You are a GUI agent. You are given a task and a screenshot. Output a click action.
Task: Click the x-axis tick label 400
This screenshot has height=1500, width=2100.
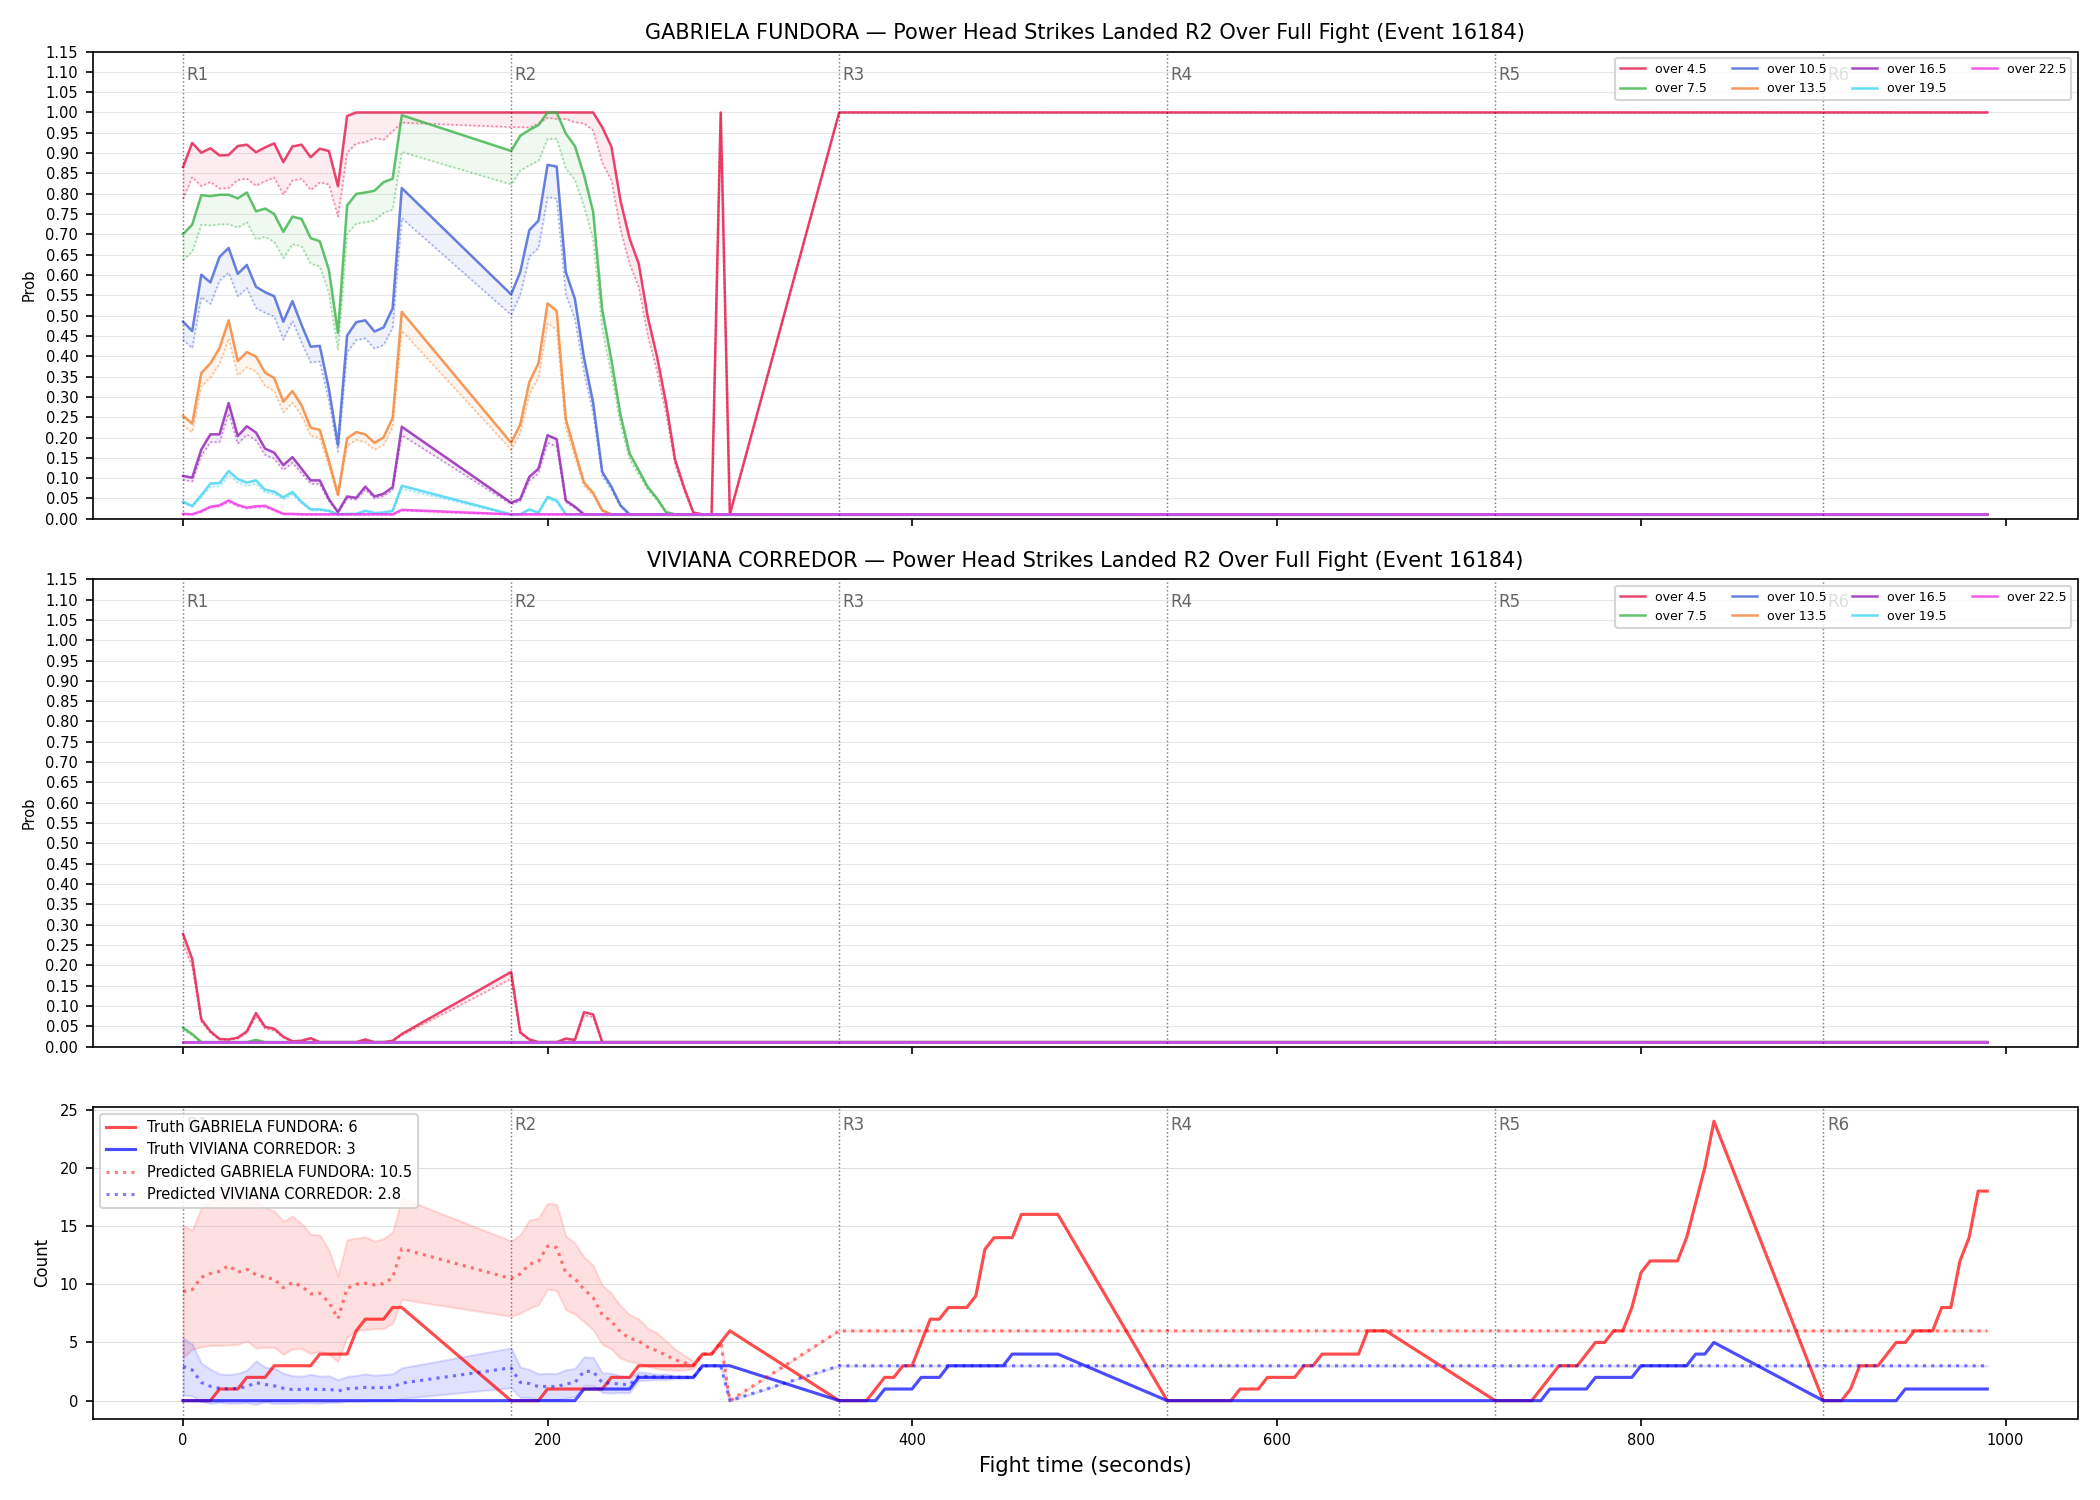pyautogui.click(x=912, y=1440)
